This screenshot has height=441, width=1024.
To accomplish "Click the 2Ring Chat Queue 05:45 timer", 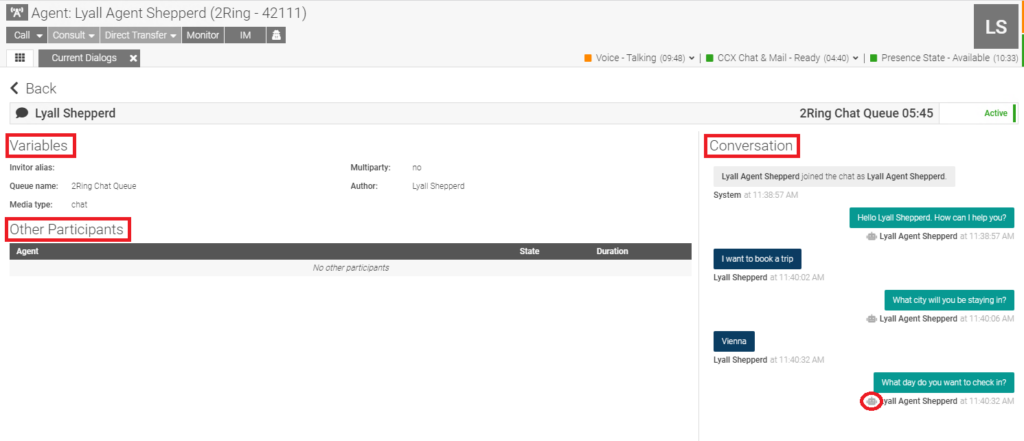I will click(866, 113).
